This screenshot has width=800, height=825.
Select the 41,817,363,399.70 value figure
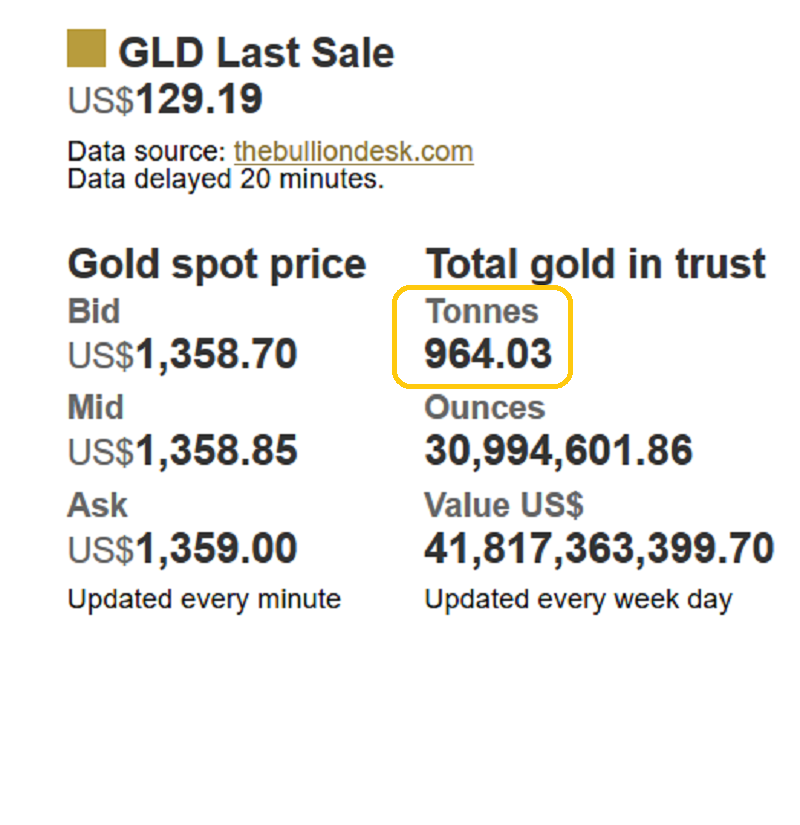point(599,549)
